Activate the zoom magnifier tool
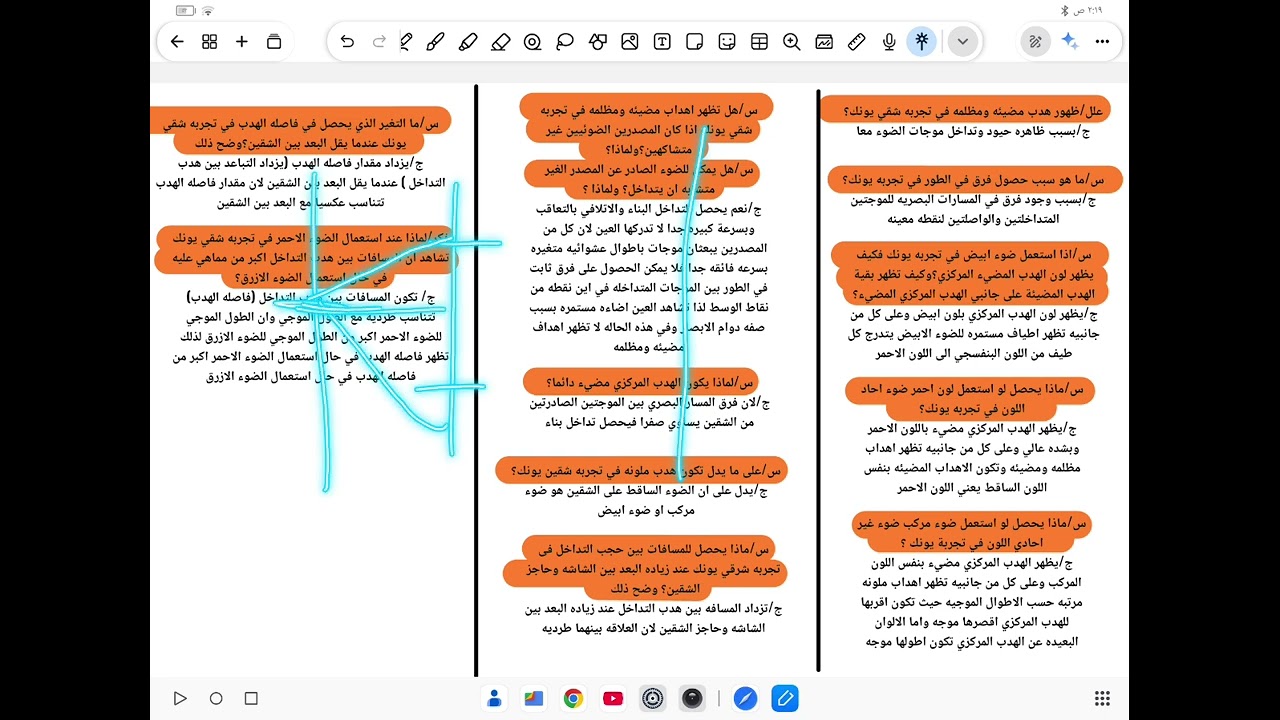This screenshot has width=1280, height=720. pos(792,42)
